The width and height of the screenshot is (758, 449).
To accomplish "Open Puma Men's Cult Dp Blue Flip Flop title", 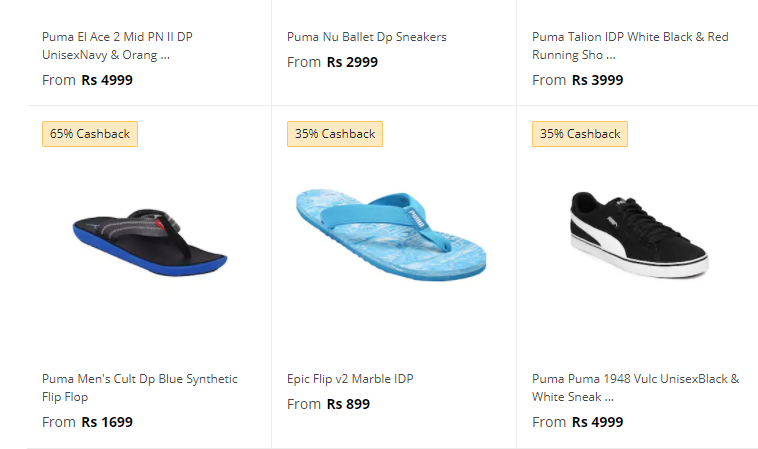I will point(140,388).
